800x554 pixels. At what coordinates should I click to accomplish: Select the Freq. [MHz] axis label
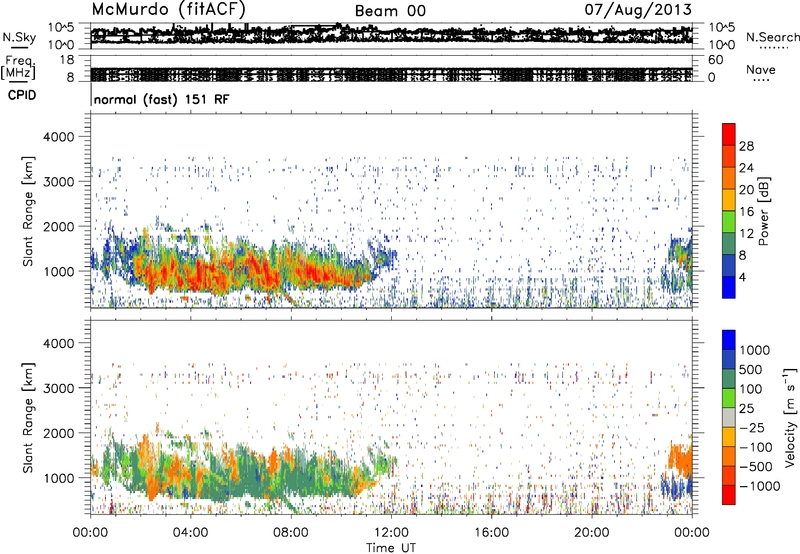[x=19, y=67]
